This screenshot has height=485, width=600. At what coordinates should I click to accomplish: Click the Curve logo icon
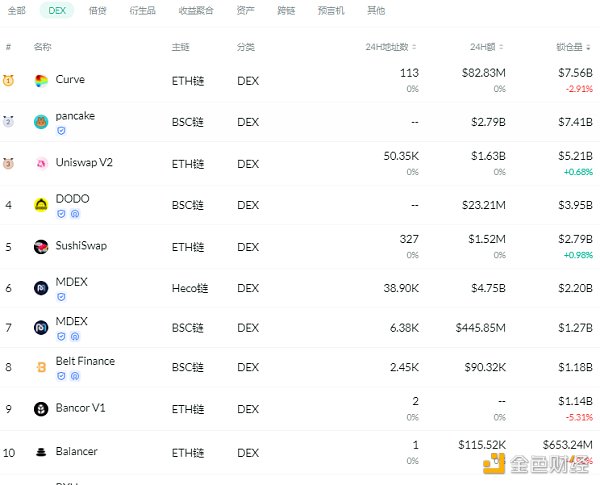41,81
